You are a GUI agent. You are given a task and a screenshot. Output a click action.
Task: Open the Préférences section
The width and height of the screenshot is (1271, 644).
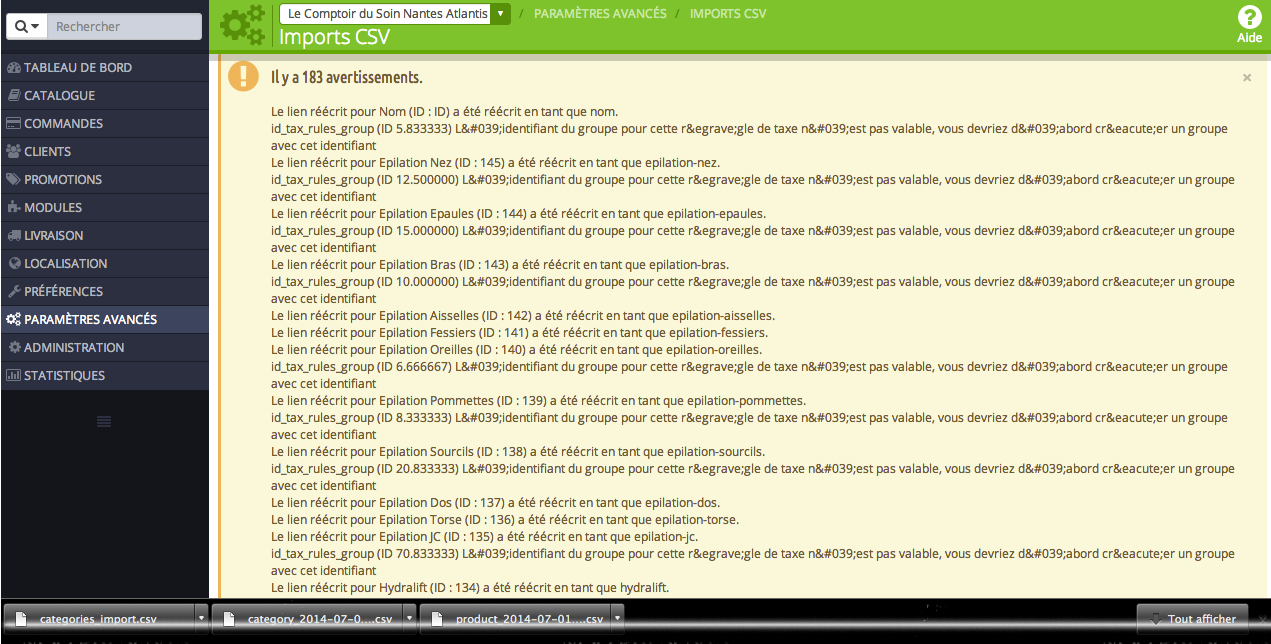tap(105, 292)
